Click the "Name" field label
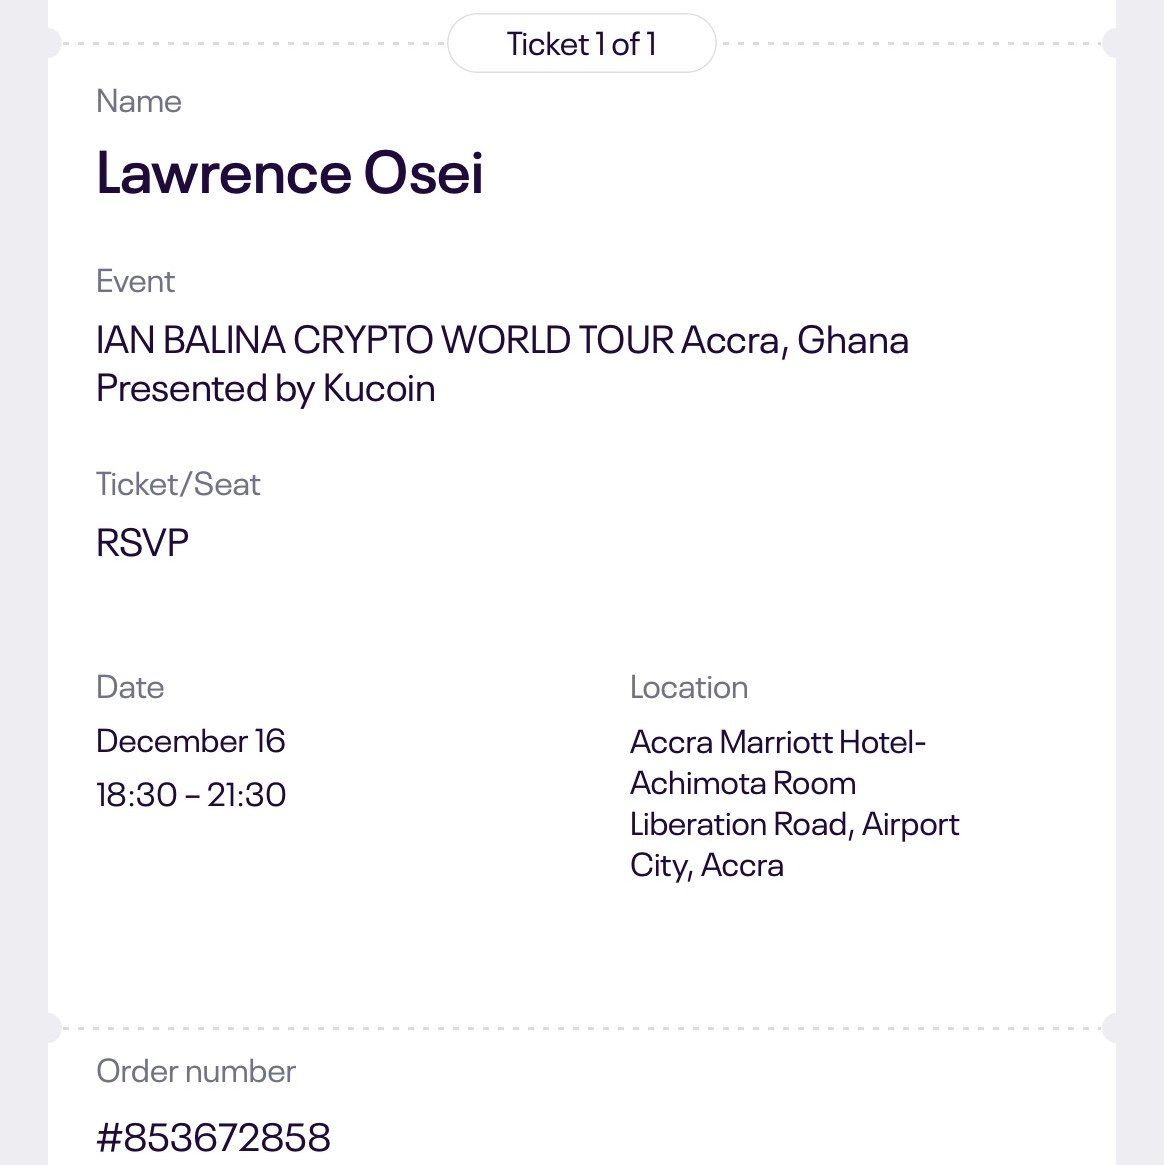 pos(139,102)
